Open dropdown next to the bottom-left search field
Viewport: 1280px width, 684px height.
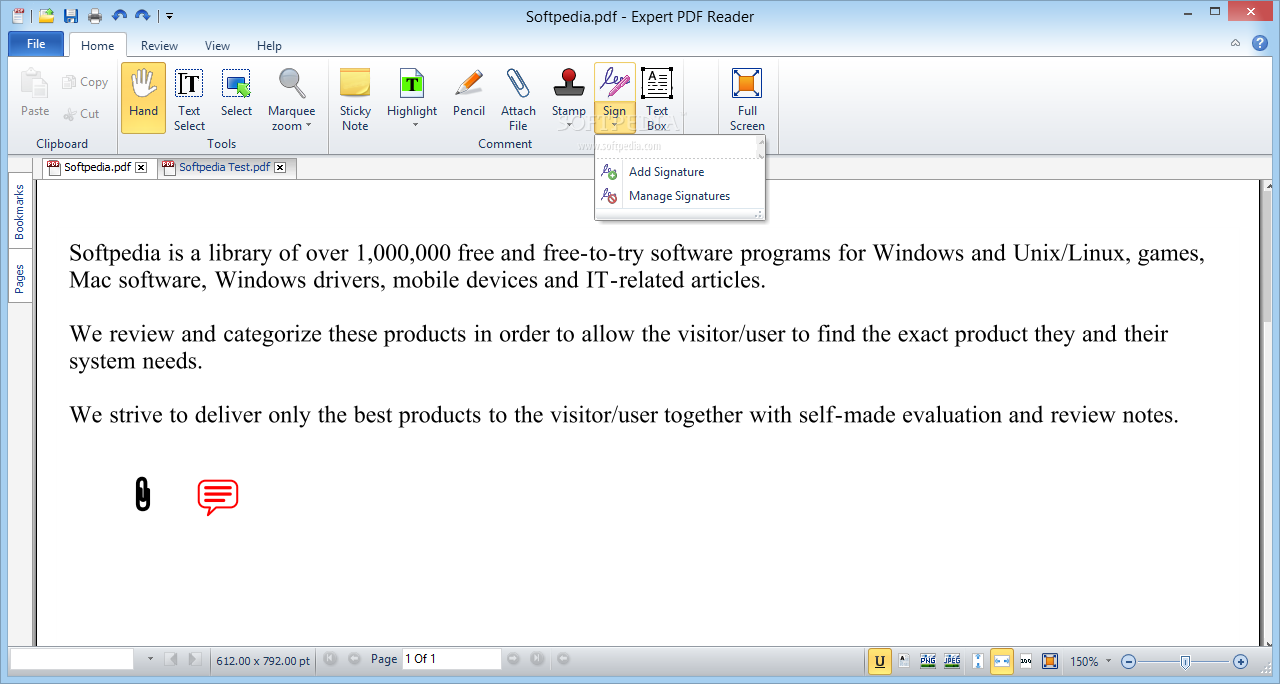click(x=150, y=659)
